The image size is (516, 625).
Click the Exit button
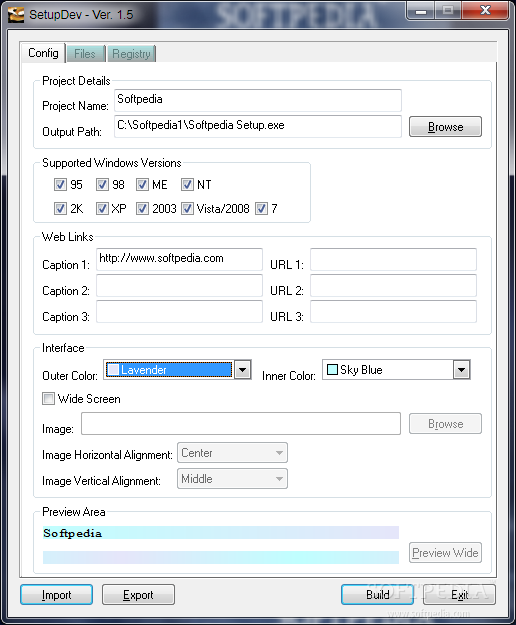click(459, 595)
